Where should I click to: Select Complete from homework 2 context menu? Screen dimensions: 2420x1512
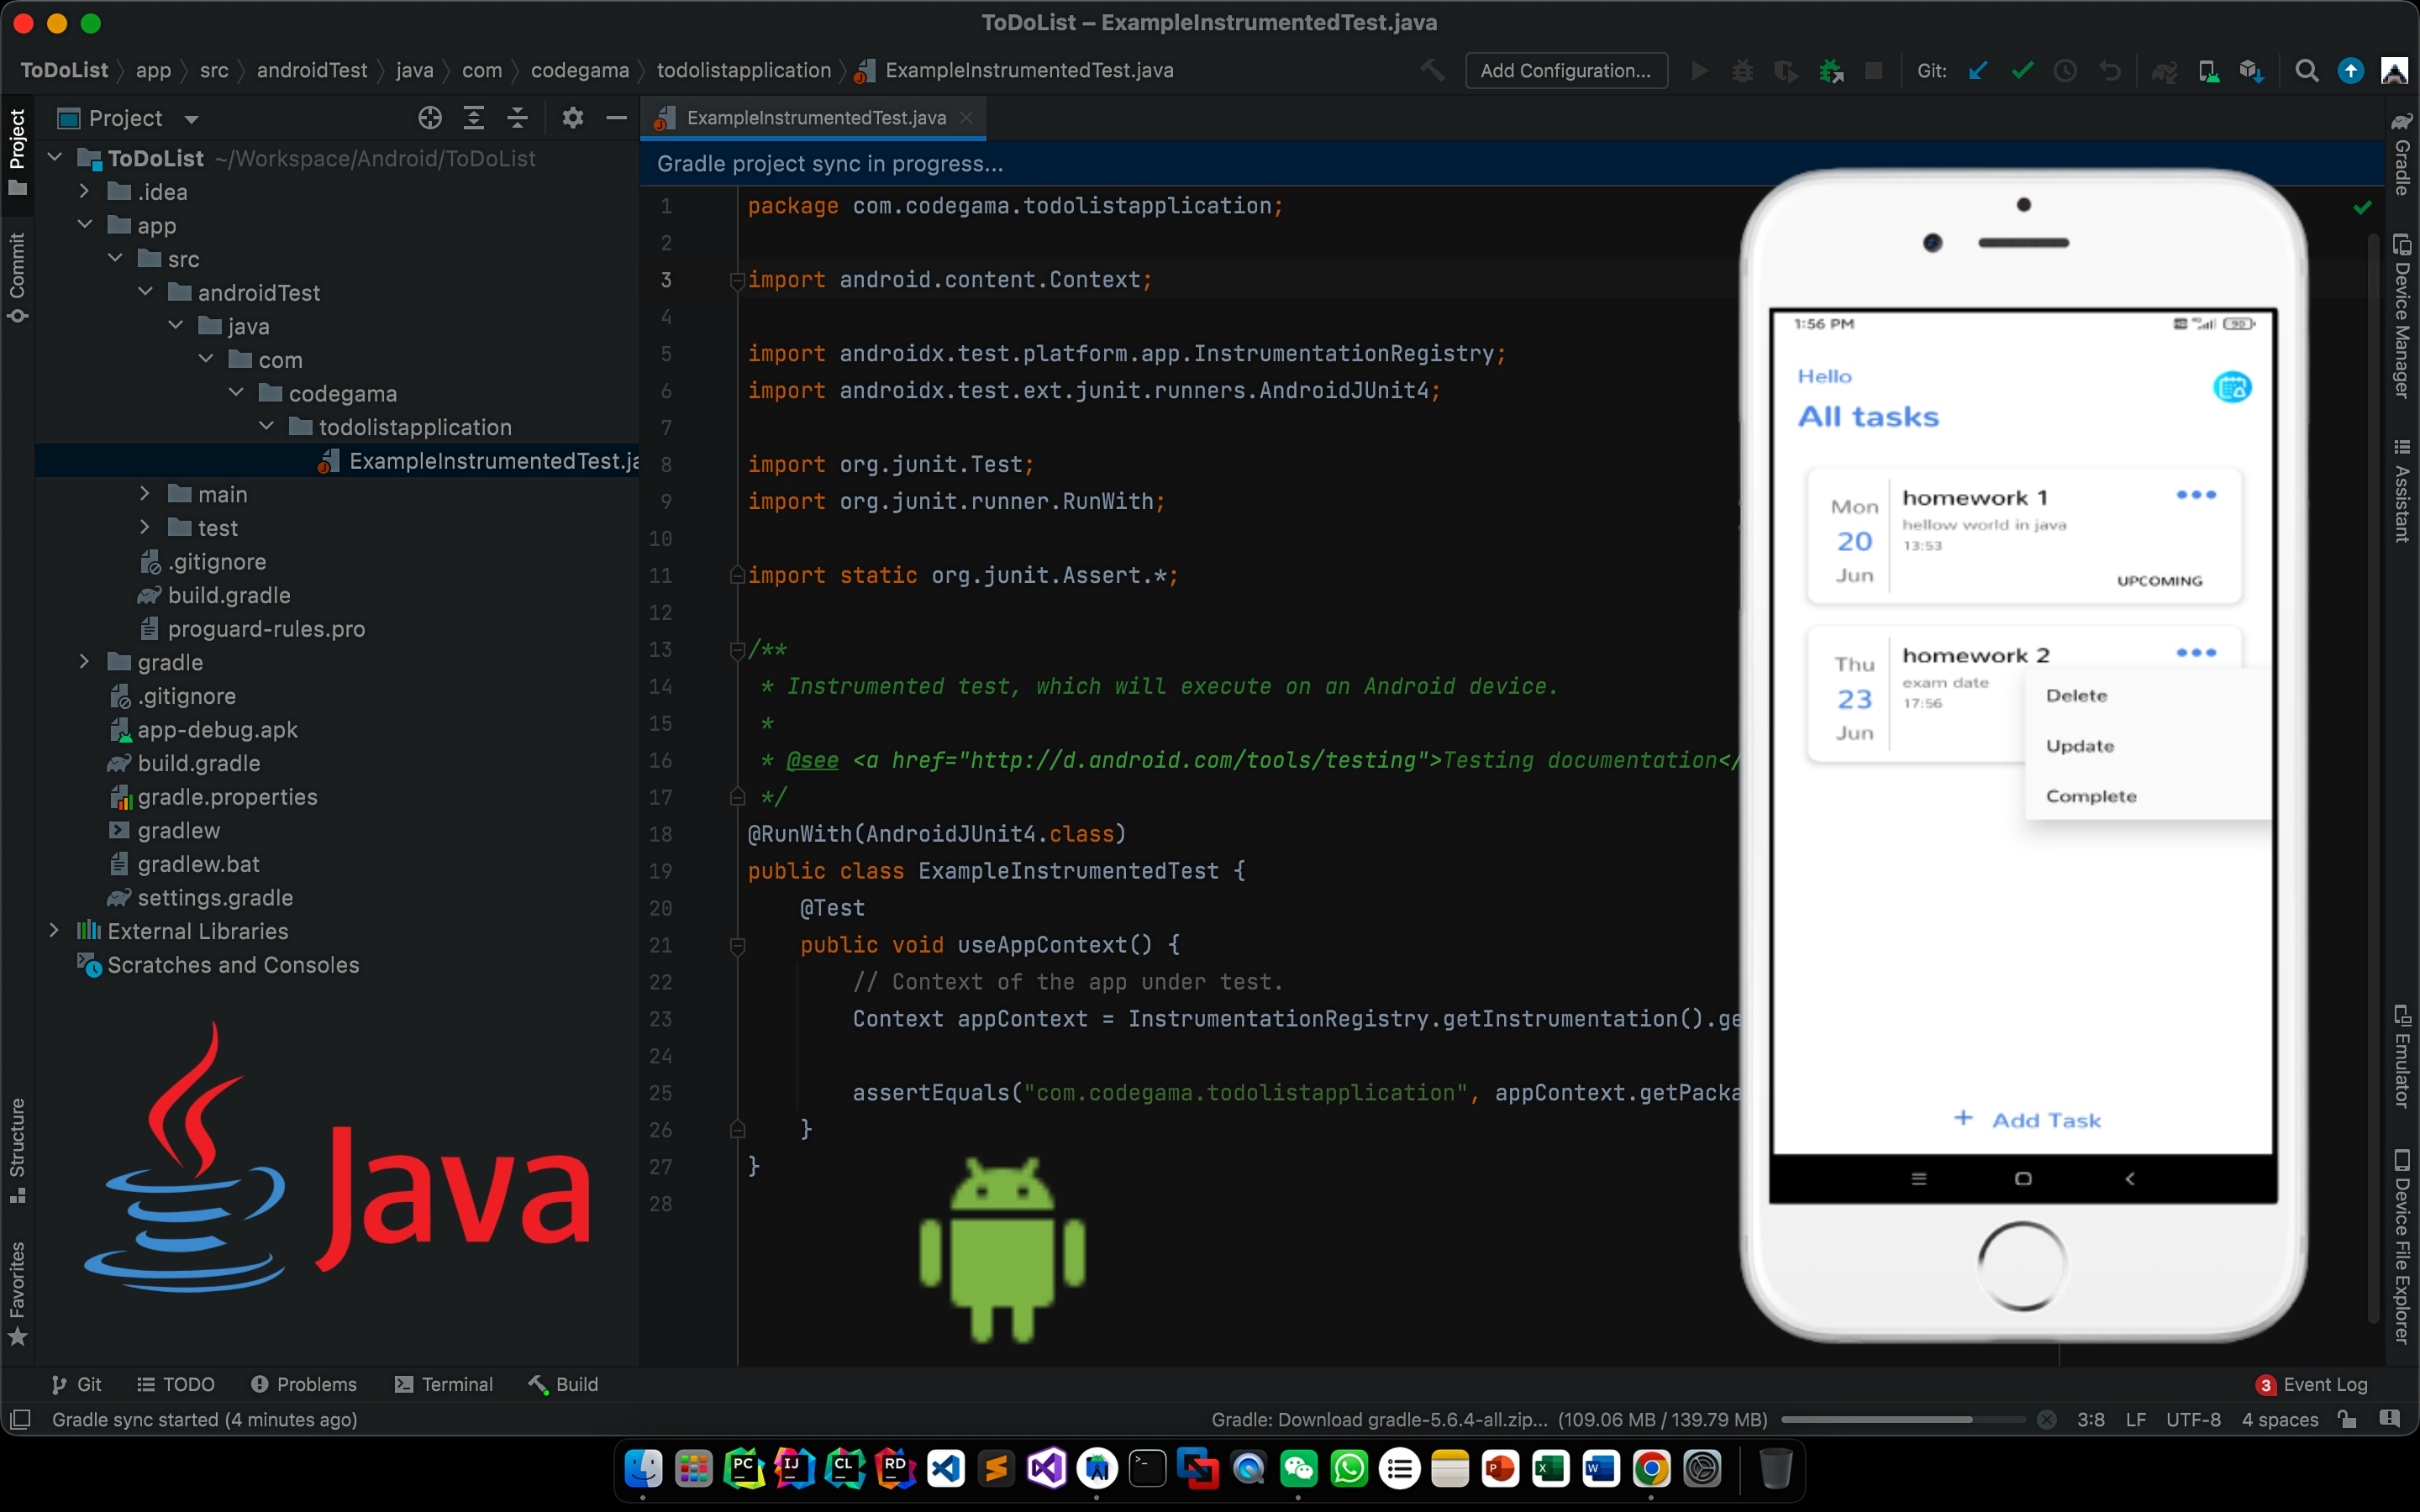[x=2092, y=796]
